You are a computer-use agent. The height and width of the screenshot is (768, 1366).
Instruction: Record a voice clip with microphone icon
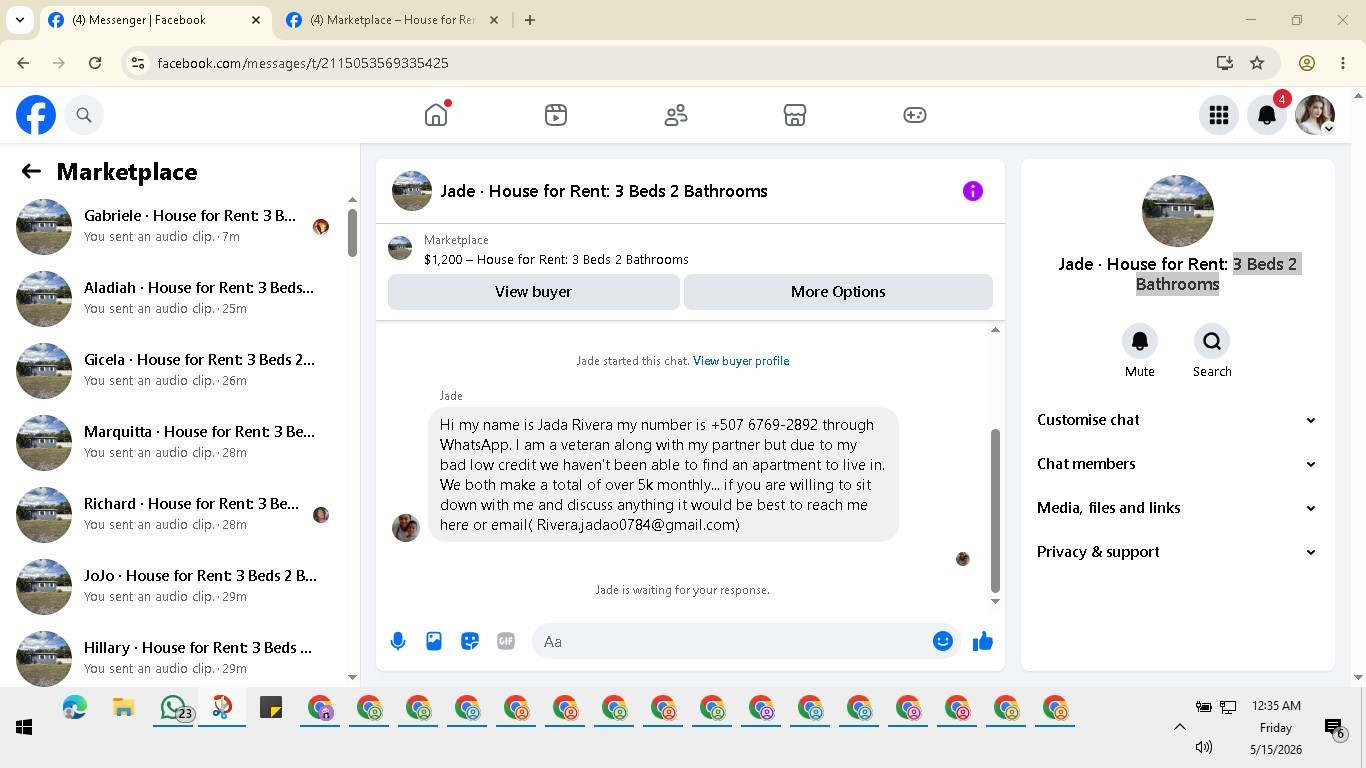(x=398, y=641)
